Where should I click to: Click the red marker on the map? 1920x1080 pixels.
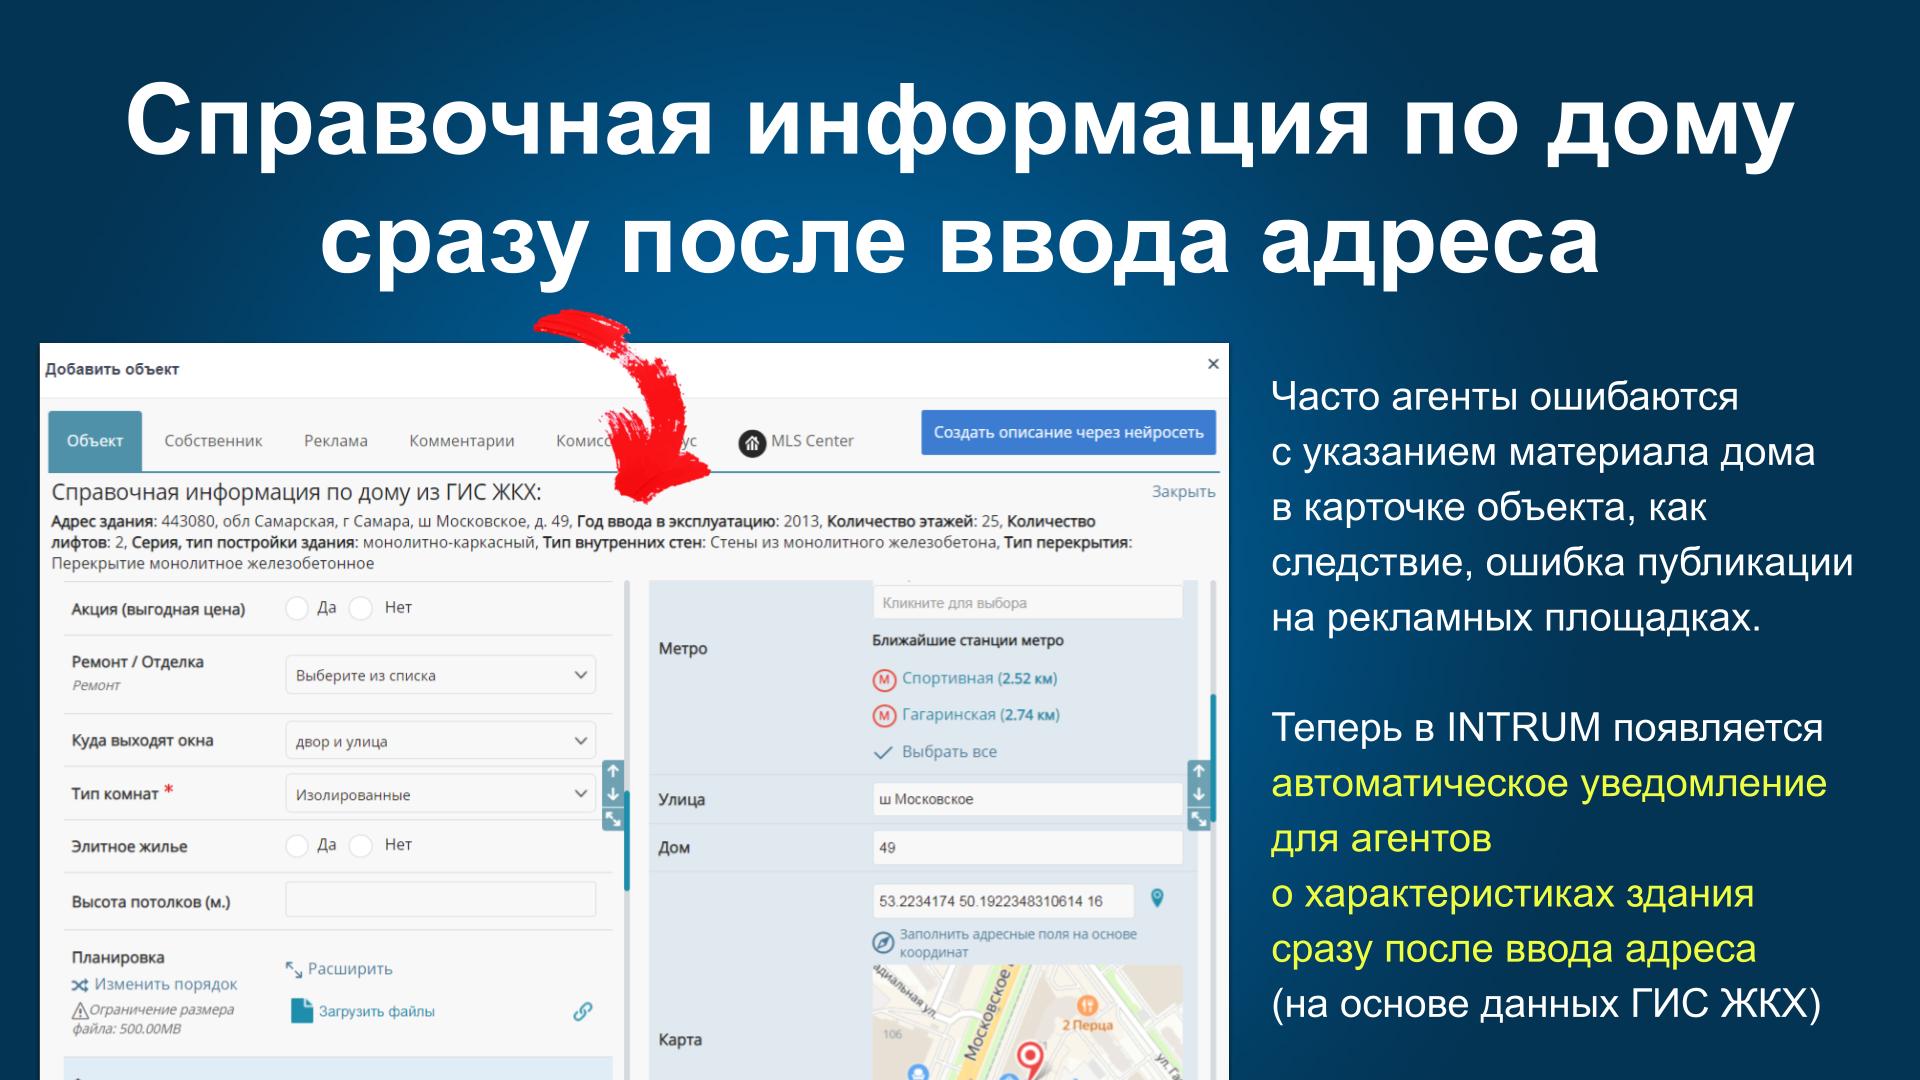click(1029, 1058)
